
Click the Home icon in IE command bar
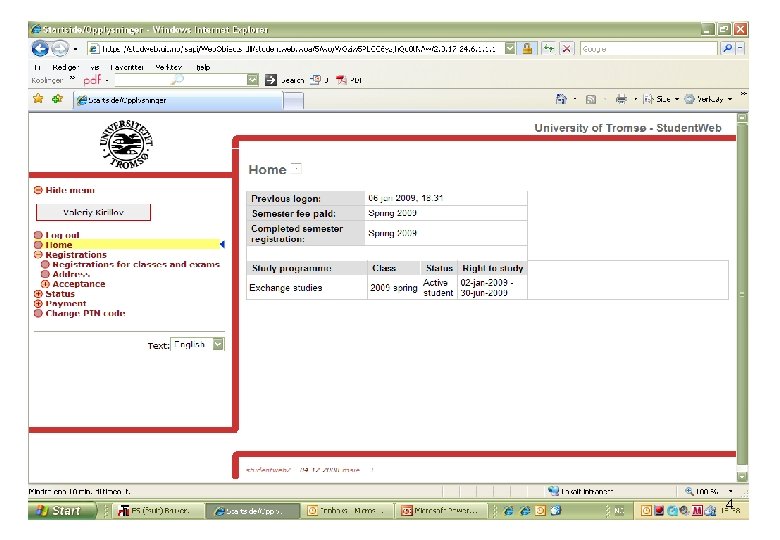561,99
